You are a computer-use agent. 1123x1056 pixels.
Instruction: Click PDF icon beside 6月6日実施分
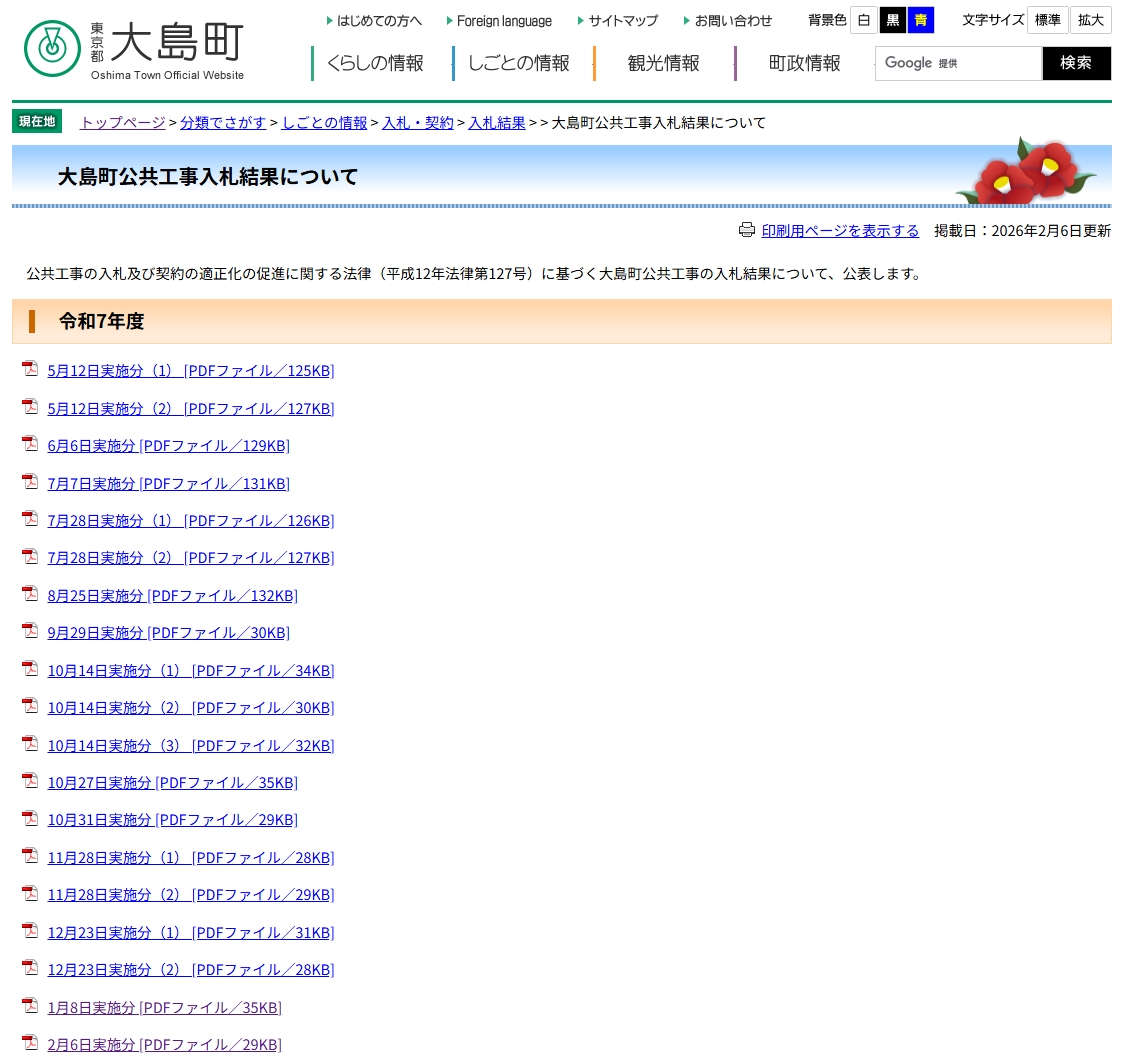(30, 445)
